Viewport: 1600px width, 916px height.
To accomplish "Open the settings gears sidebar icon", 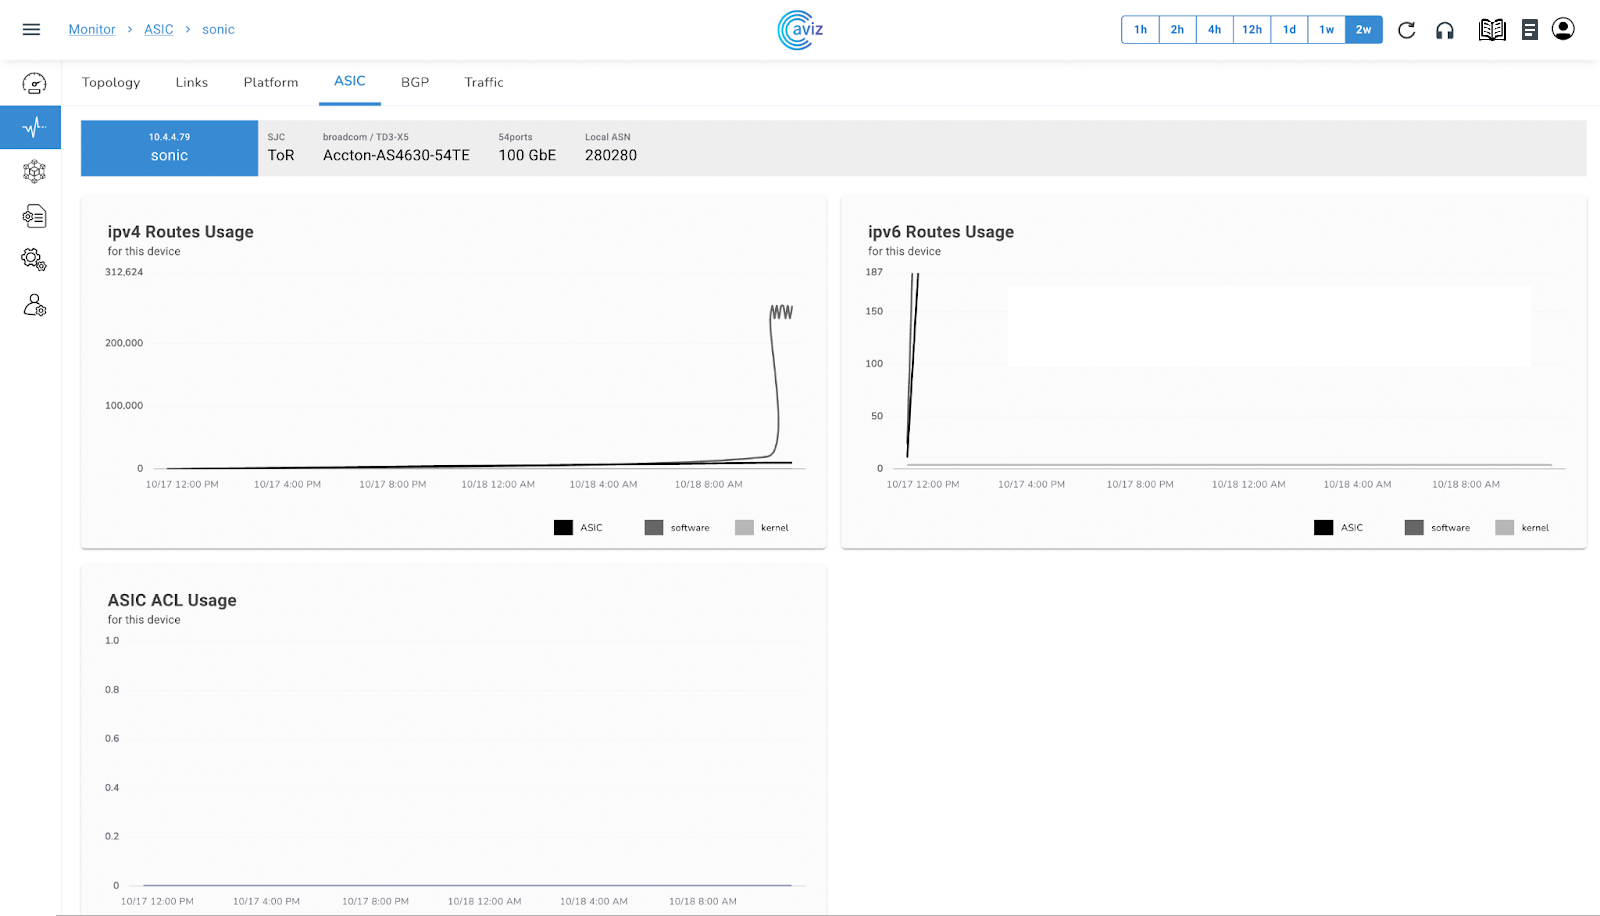I will click(x=34, y=260).
